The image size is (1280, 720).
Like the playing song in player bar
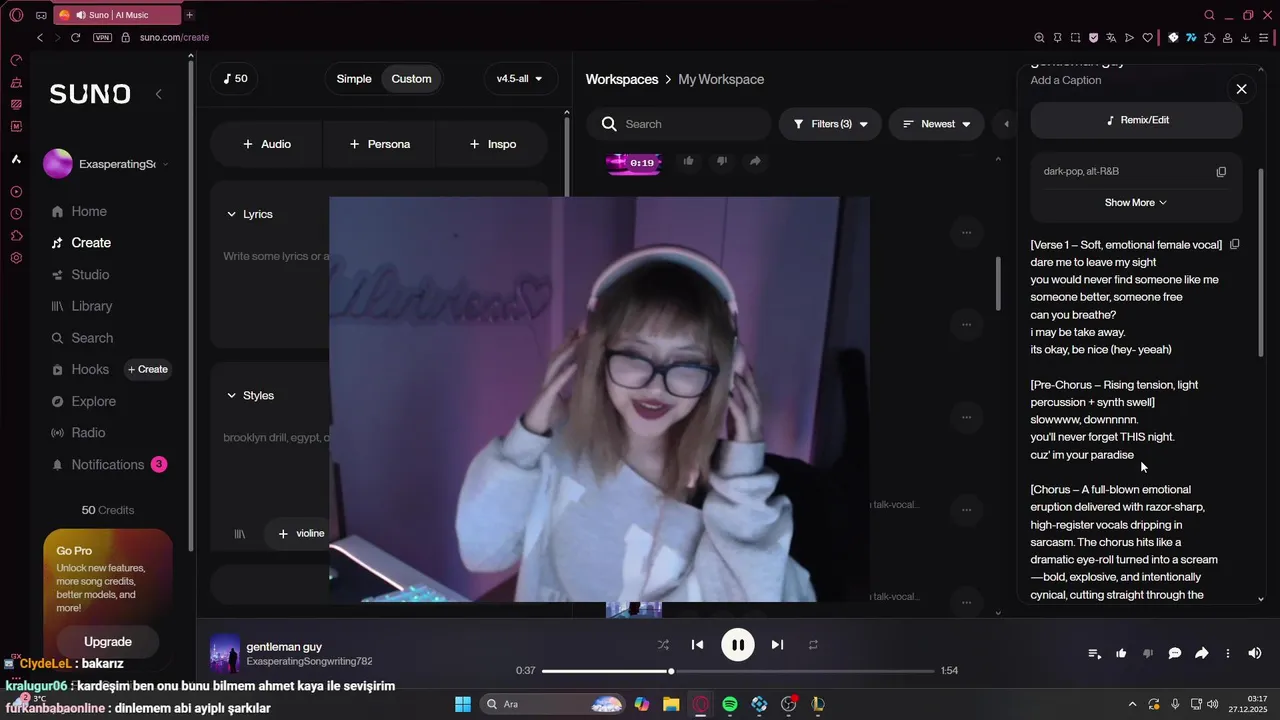click(x=1121, y=653)
